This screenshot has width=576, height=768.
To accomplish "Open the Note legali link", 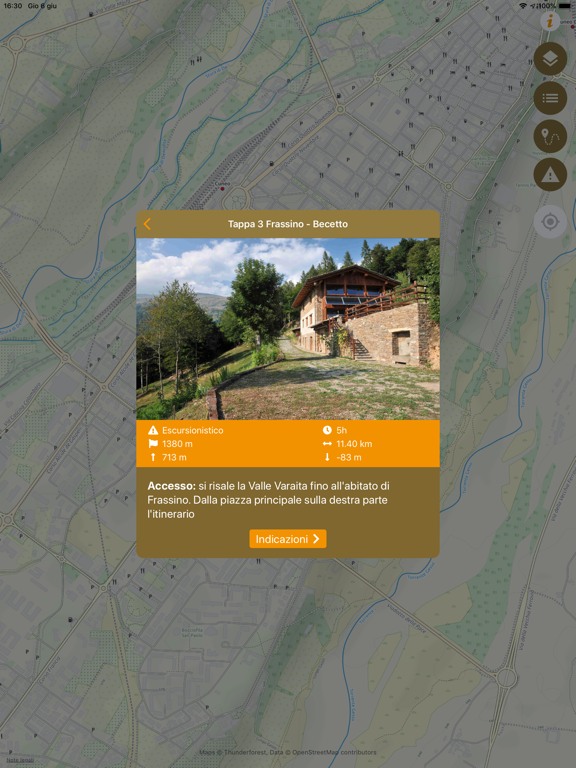I will 20,760.
